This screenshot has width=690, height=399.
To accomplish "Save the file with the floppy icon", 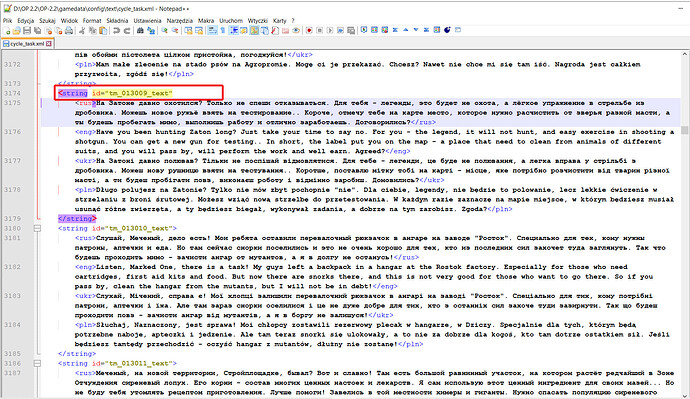I will tap(27, 30).
